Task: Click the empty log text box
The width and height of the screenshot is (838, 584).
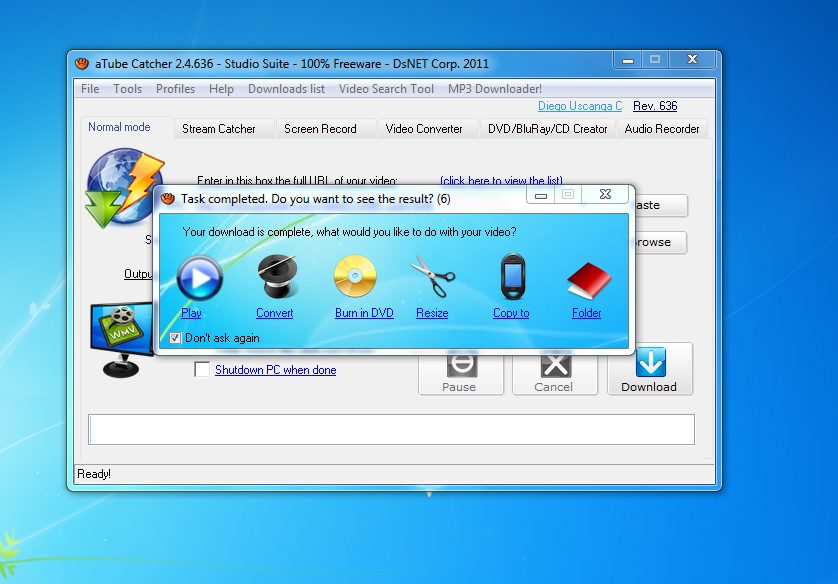Action: pyautogui.click(x=391, y=429)
